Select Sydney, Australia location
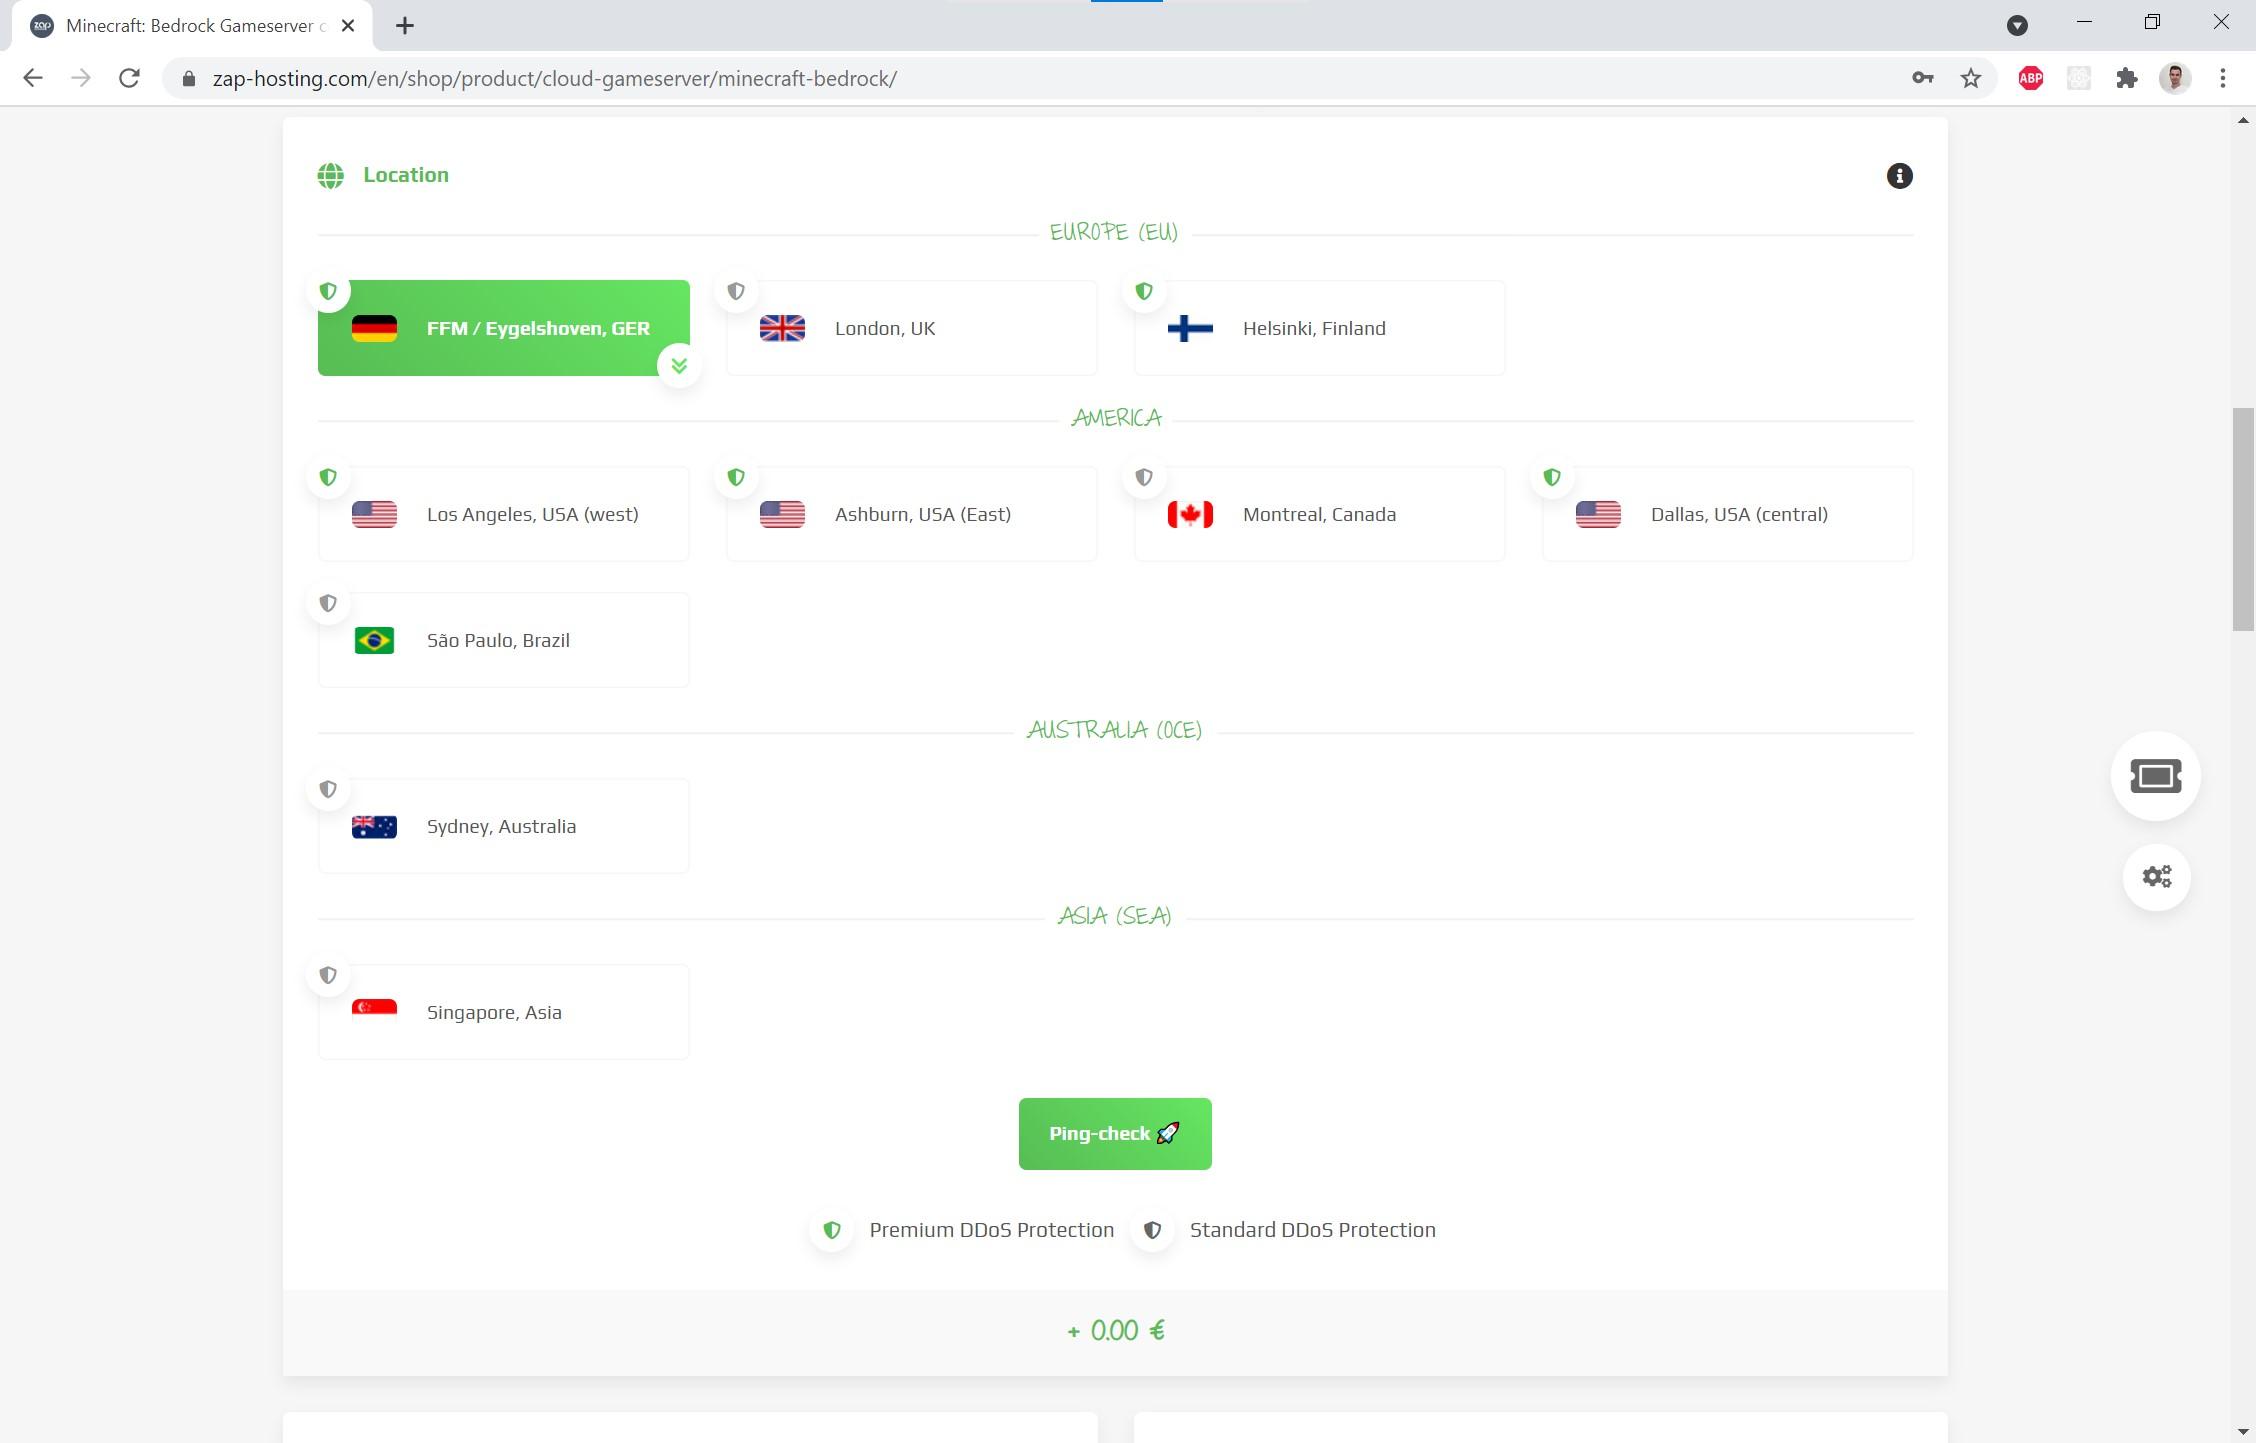Image resolution: width=2256 pixels, height=1443 pixels. click(x=504, y=826)
